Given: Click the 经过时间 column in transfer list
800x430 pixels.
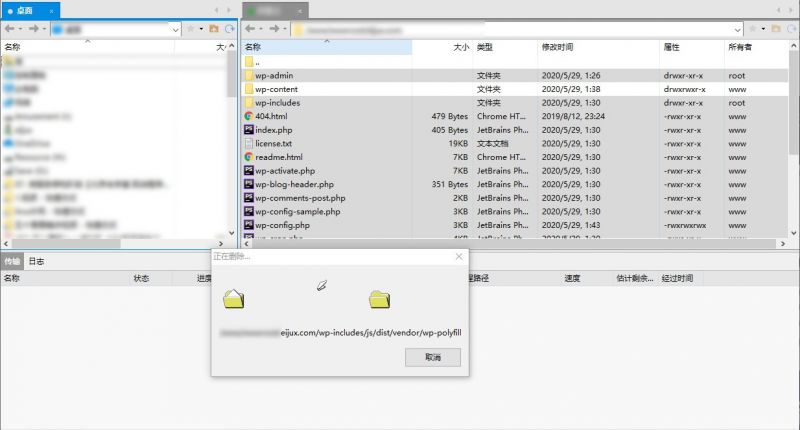Looking at the screenshot, I should [x=677, y=278].
